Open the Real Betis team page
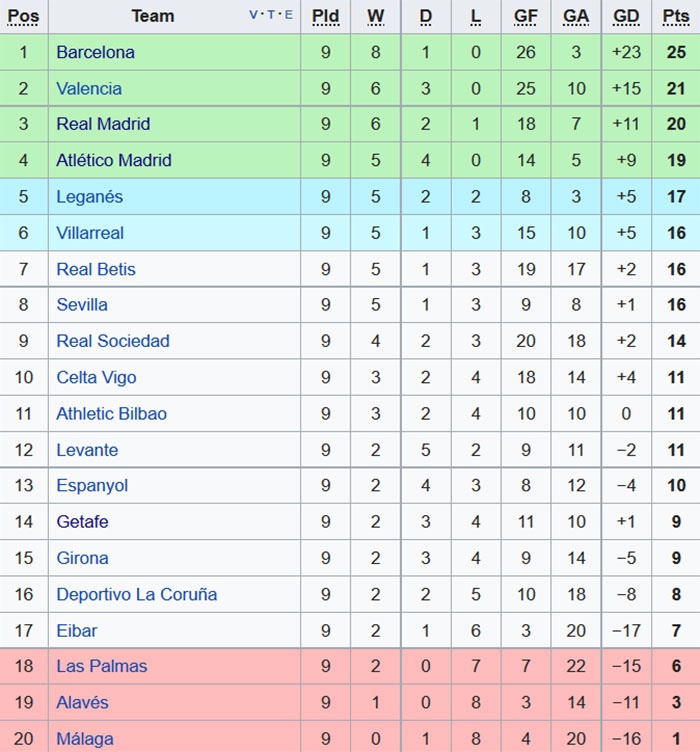 pos(96,269)
